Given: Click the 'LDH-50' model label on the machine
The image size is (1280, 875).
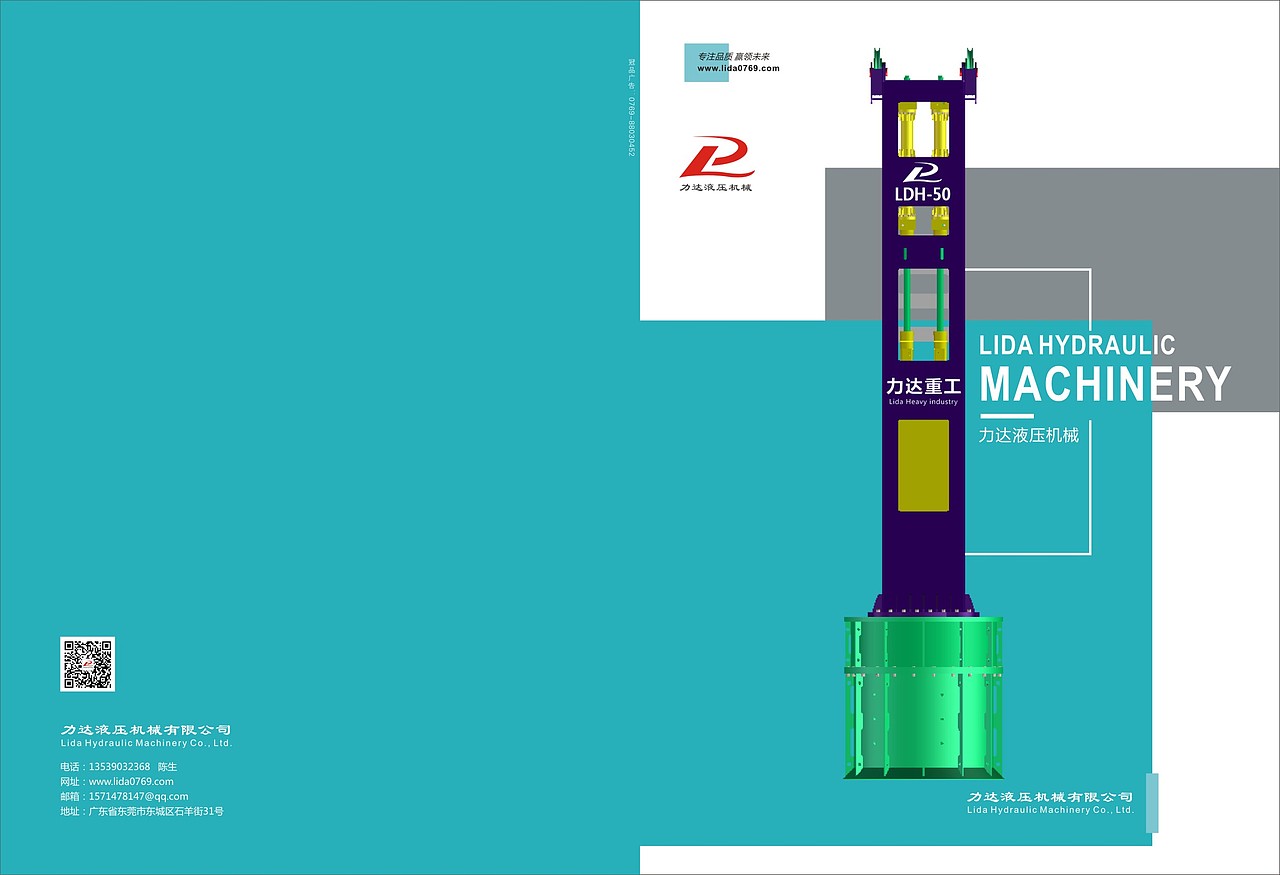Looking at the screenshot, I should tap(923, 194).
